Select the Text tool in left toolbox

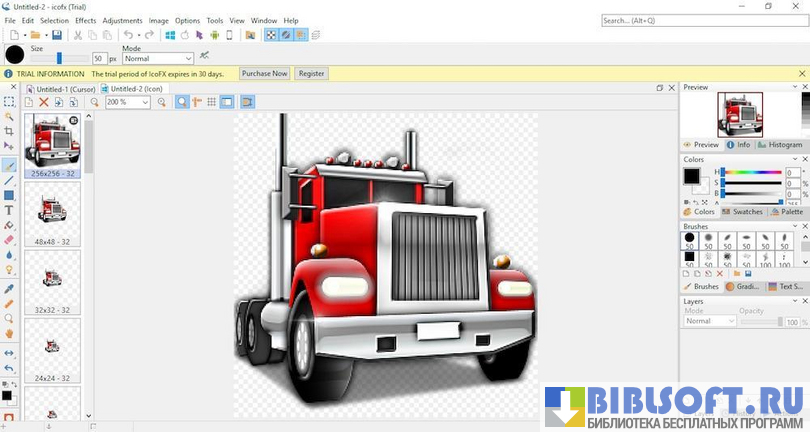[x=9, y=210]
